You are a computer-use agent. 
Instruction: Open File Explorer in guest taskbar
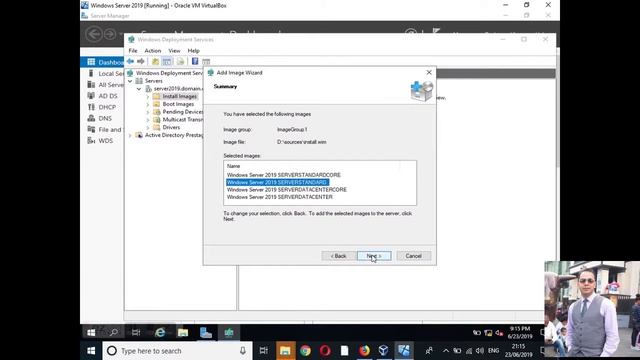(x=183, y=333)
